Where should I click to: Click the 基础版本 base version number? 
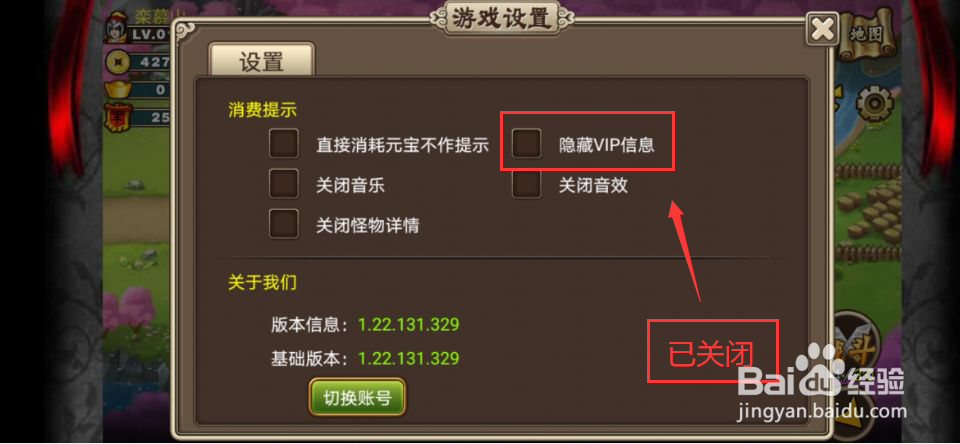pyautogui.click(x=408, y=358)
